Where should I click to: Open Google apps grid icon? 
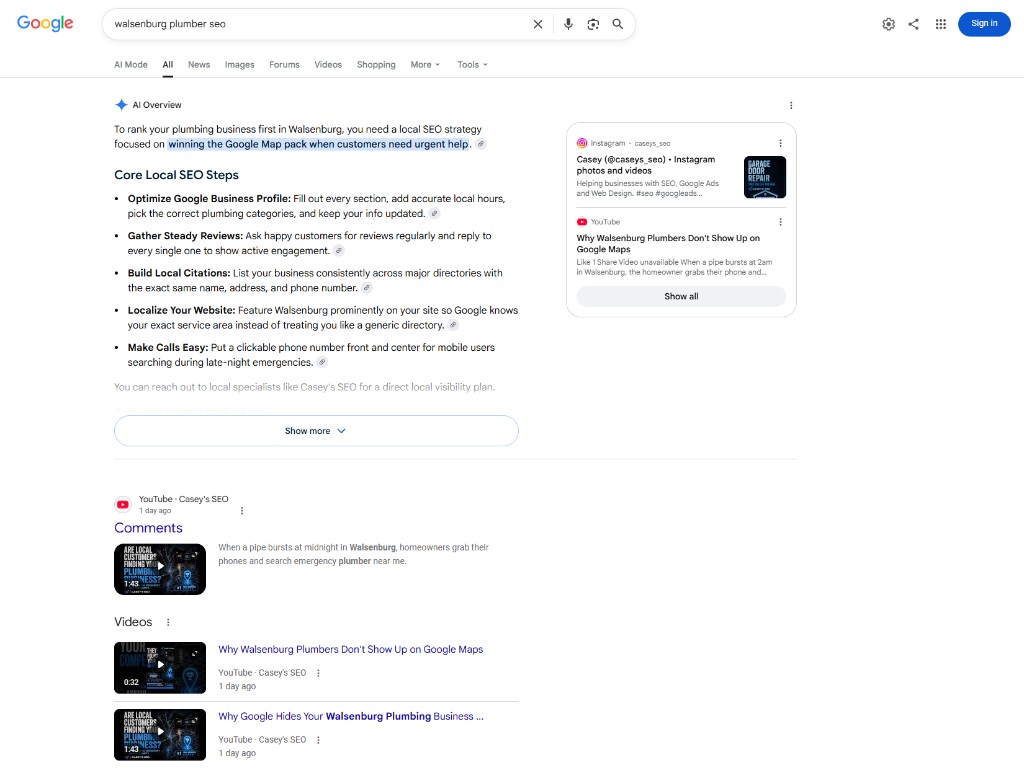[x=940, y=24]
